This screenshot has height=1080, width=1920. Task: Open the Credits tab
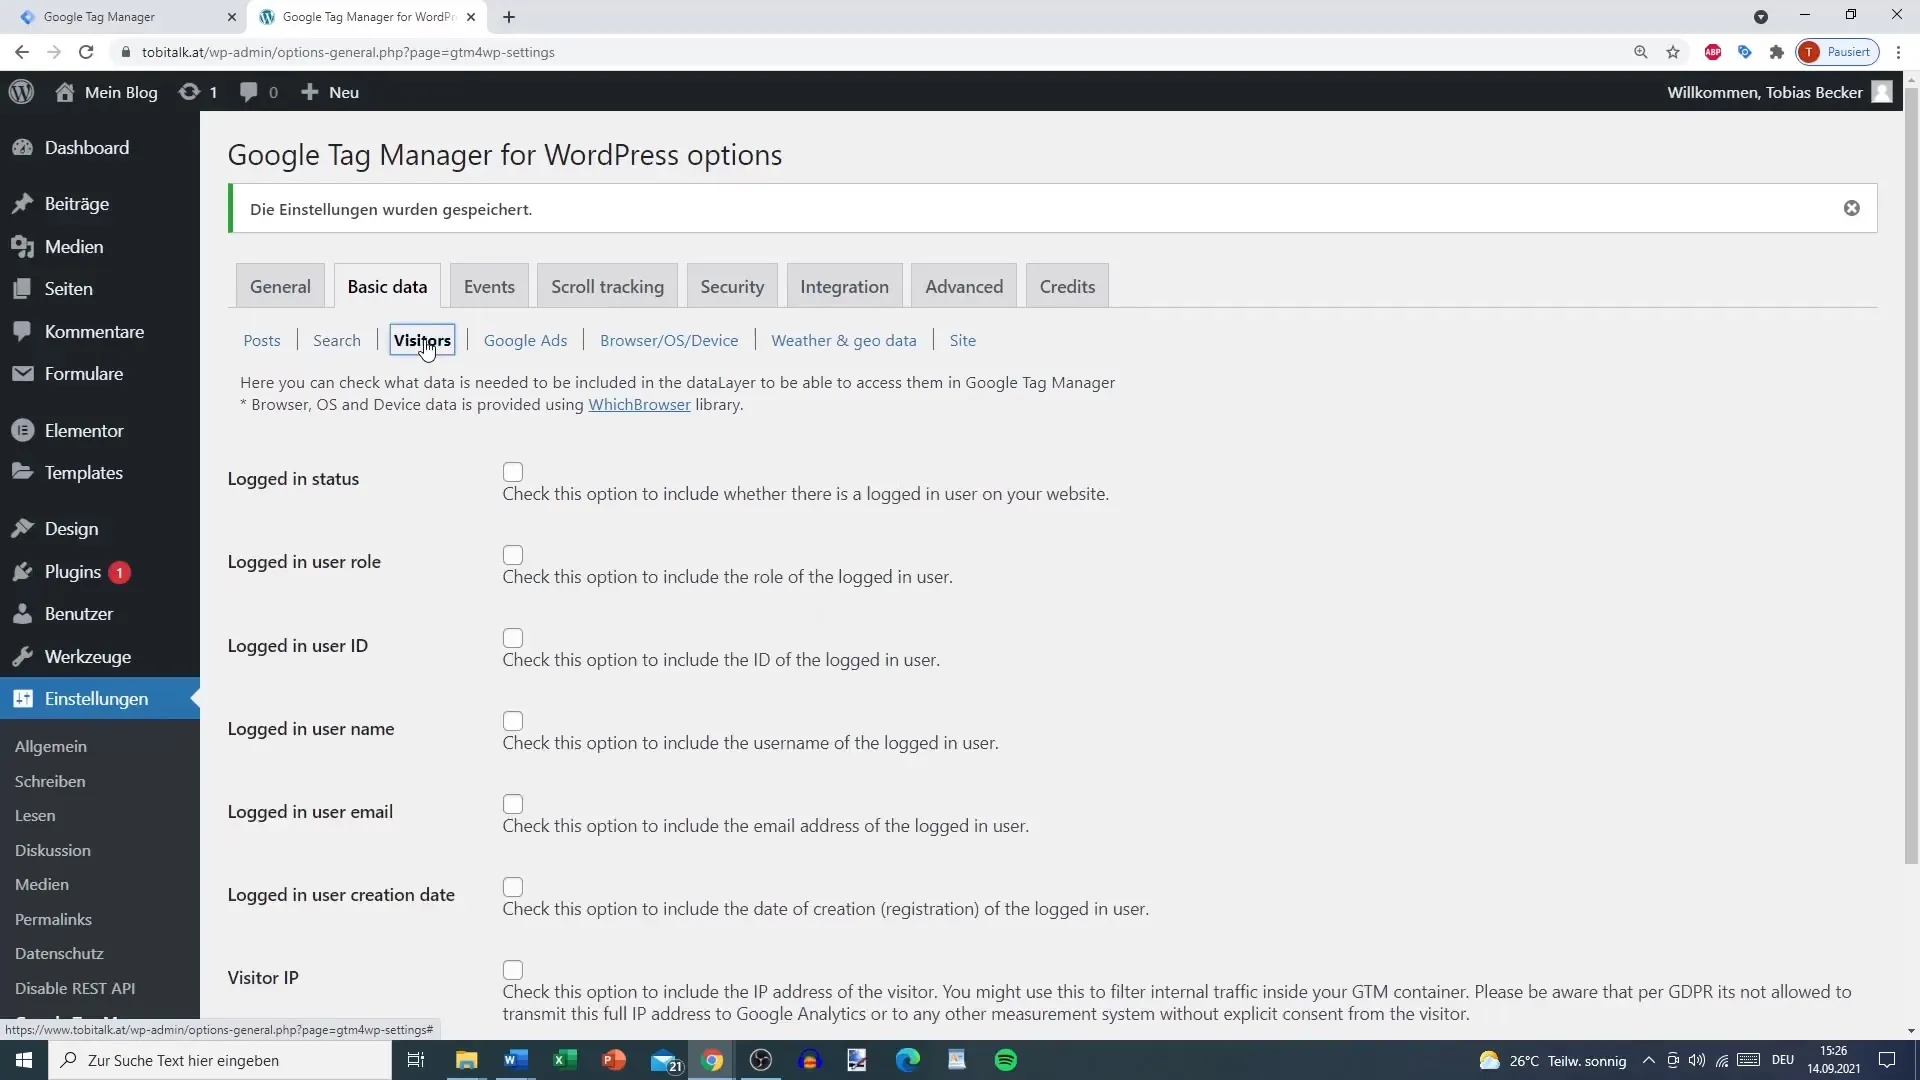(1067, 286)
